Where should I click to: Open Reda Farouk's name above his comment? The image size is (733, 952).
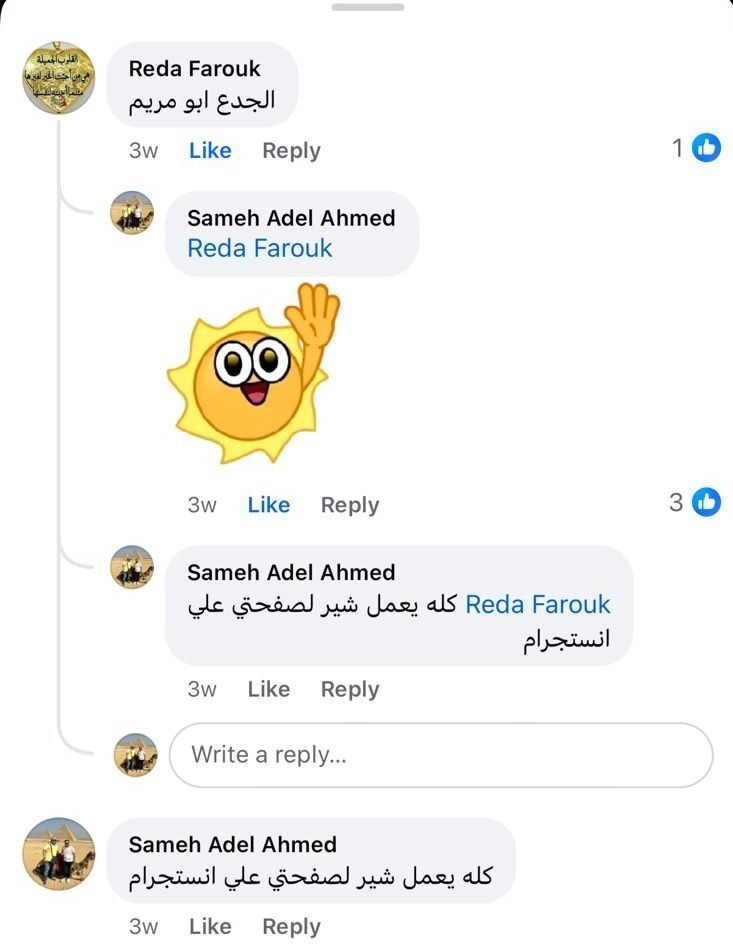pyautogui.click(x=193, y=68)
